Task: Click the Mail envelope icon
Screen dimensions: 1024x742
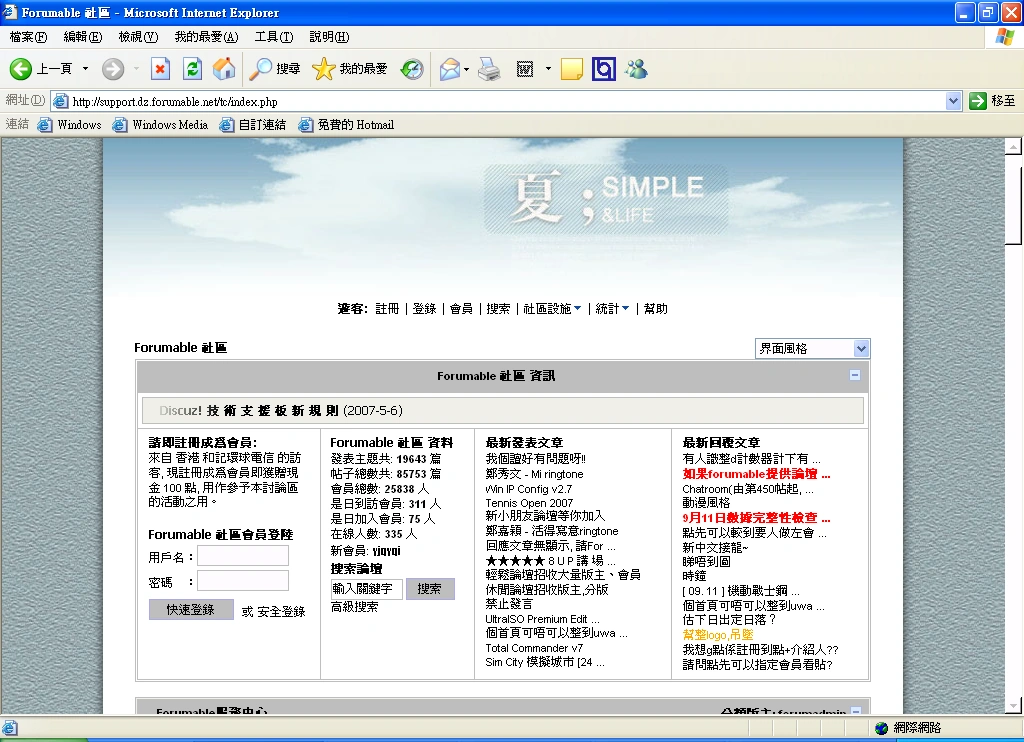Action: click(x=449, y=69)
